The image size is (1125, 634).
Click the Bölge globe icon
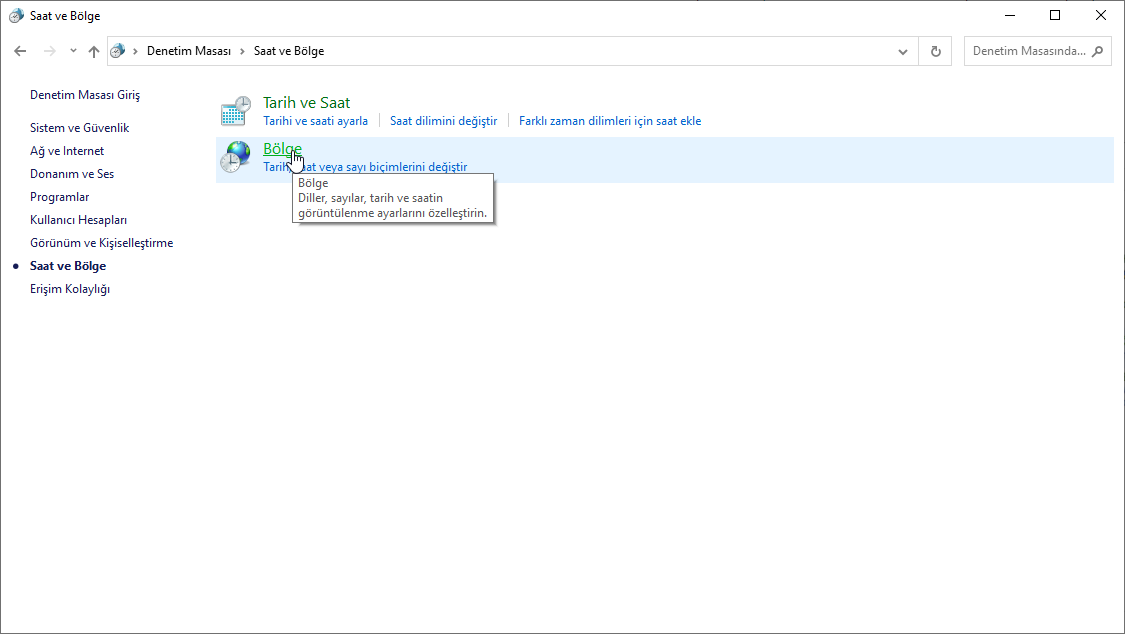(x=236, y=157)
